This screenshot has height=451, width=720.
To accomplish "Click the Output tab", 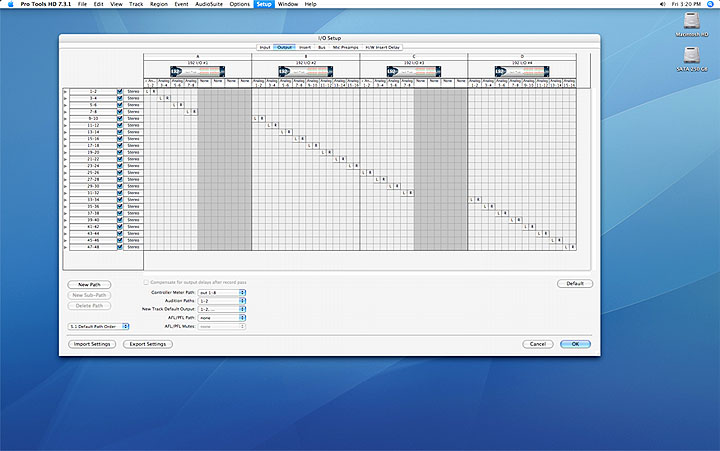I will (x=285, y=47).
